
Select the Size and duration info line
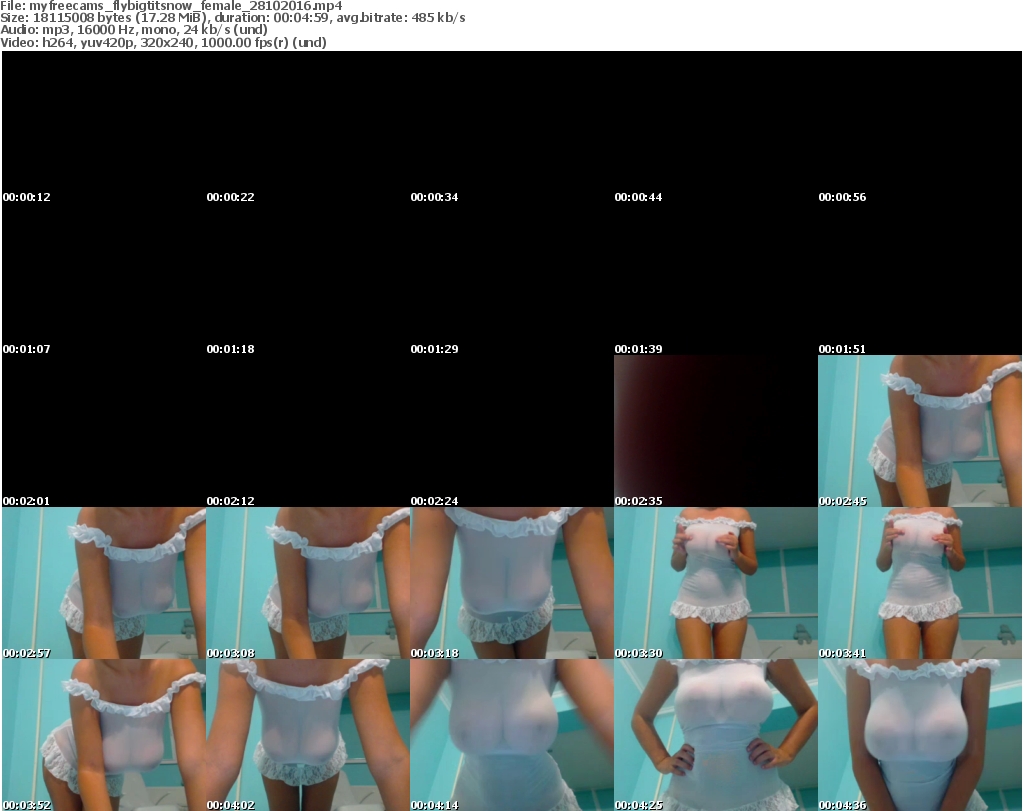click(x=232, y=18)
